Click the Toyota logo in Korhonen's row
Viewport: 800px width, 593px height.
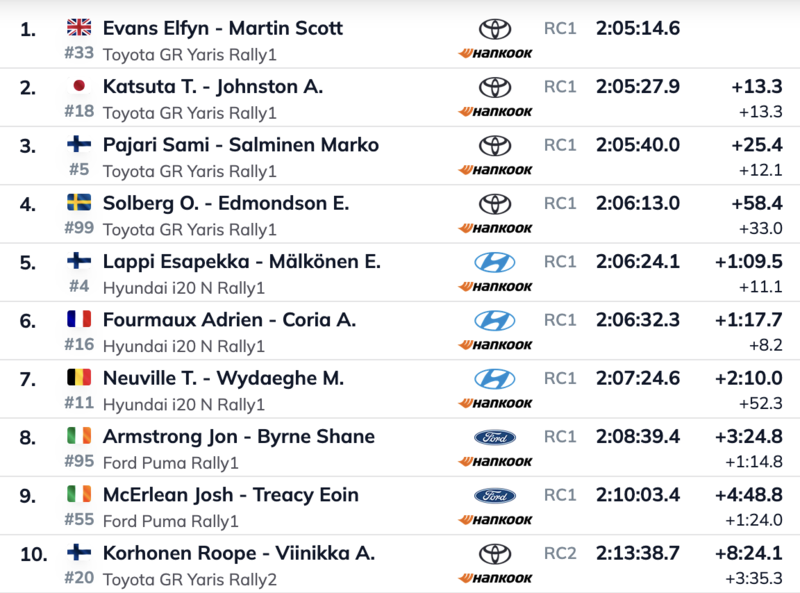pos(495,554)
